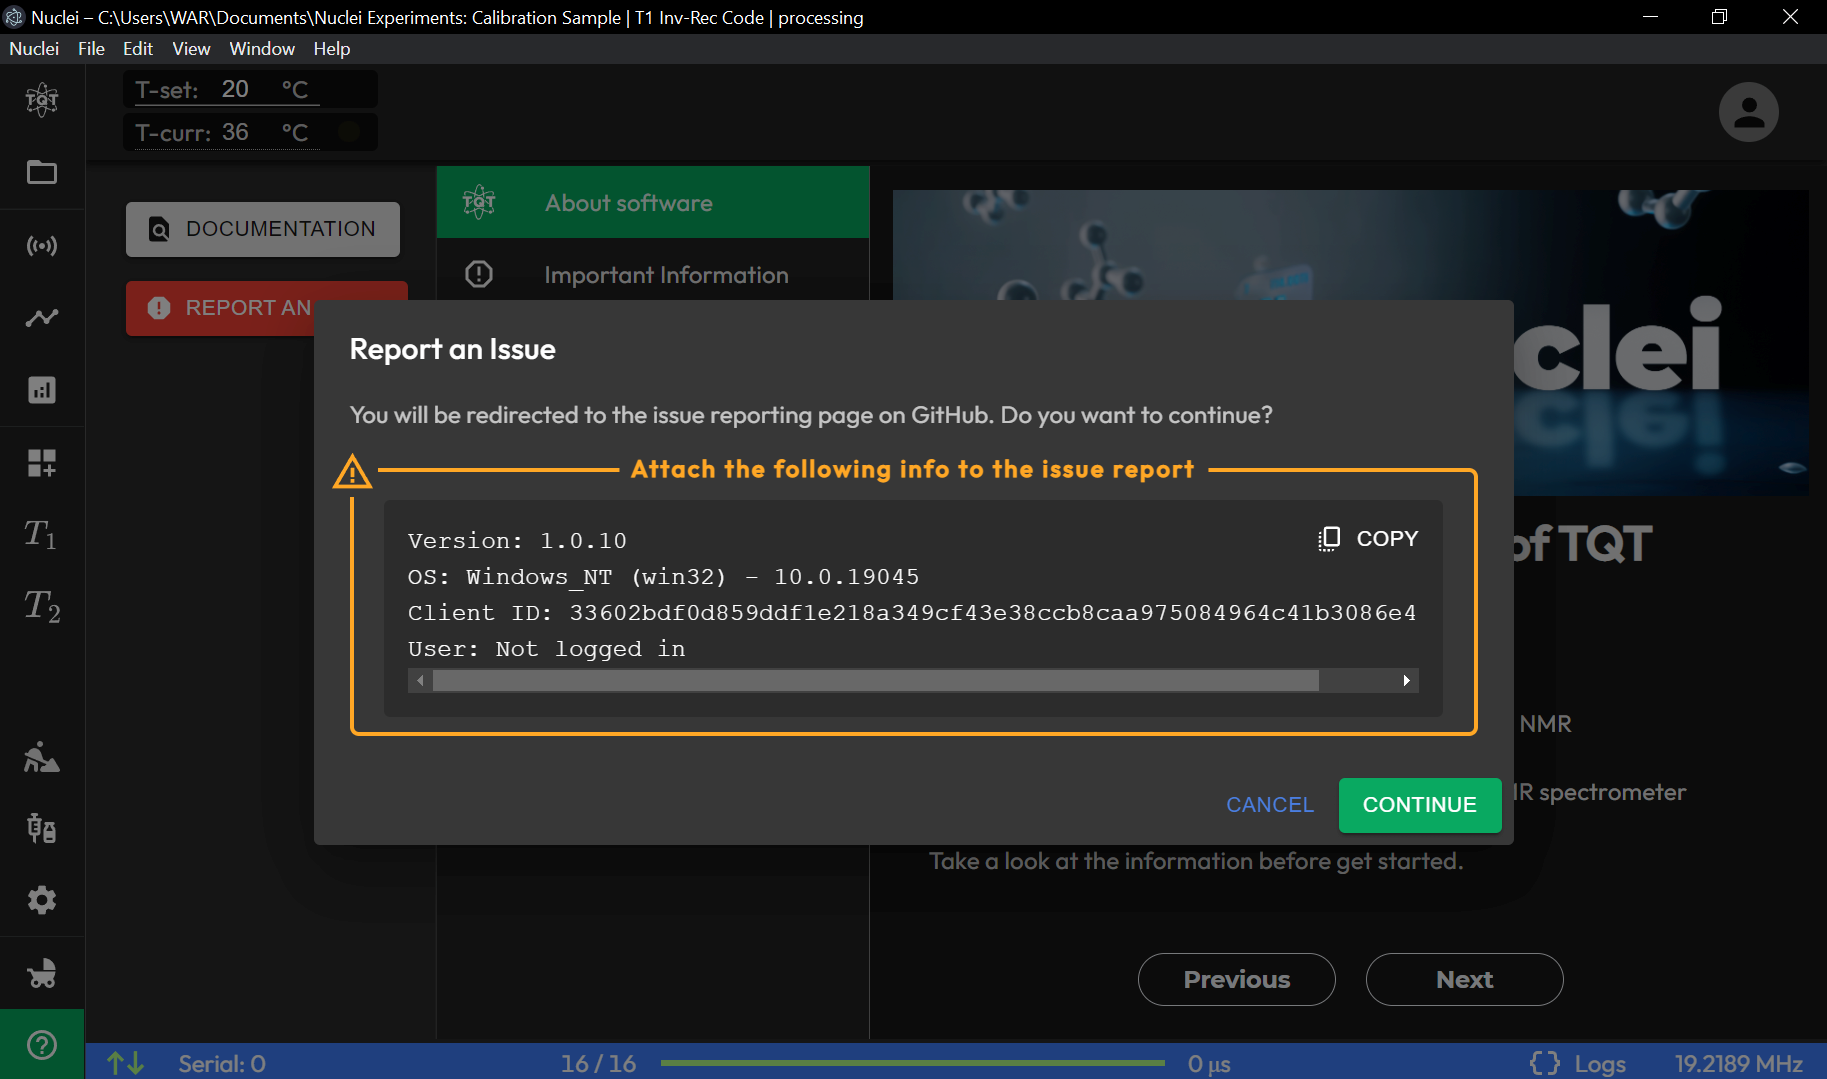The height and width of the screenshot is (1079, 1827).
Task: Continue to GitHub issue page
Action: pos(1420,805)
